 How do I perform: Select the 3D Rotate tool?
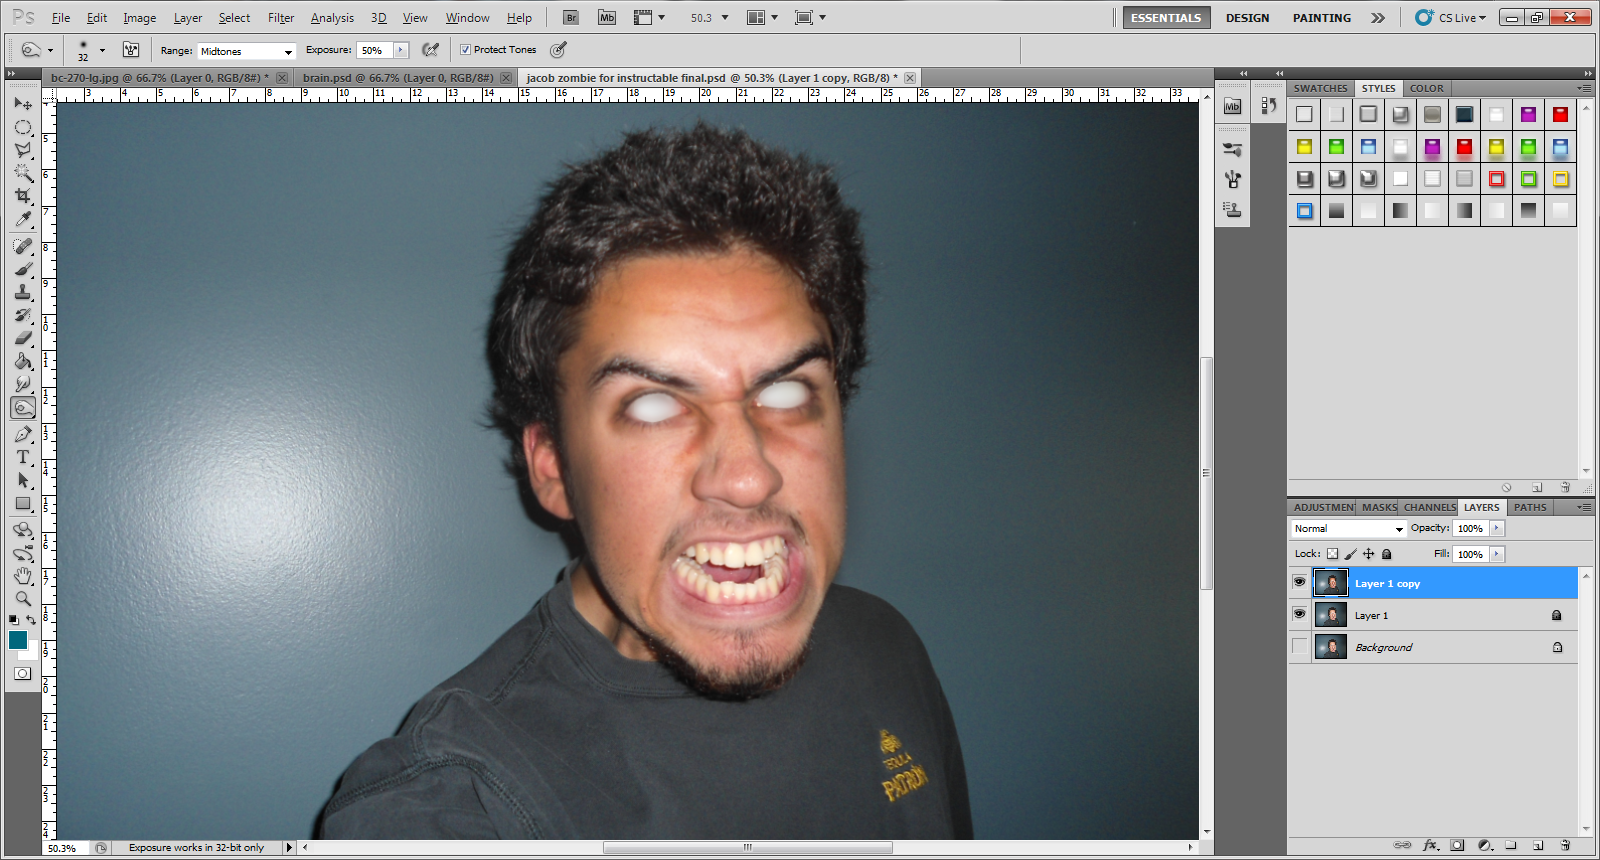pos(23,530)
